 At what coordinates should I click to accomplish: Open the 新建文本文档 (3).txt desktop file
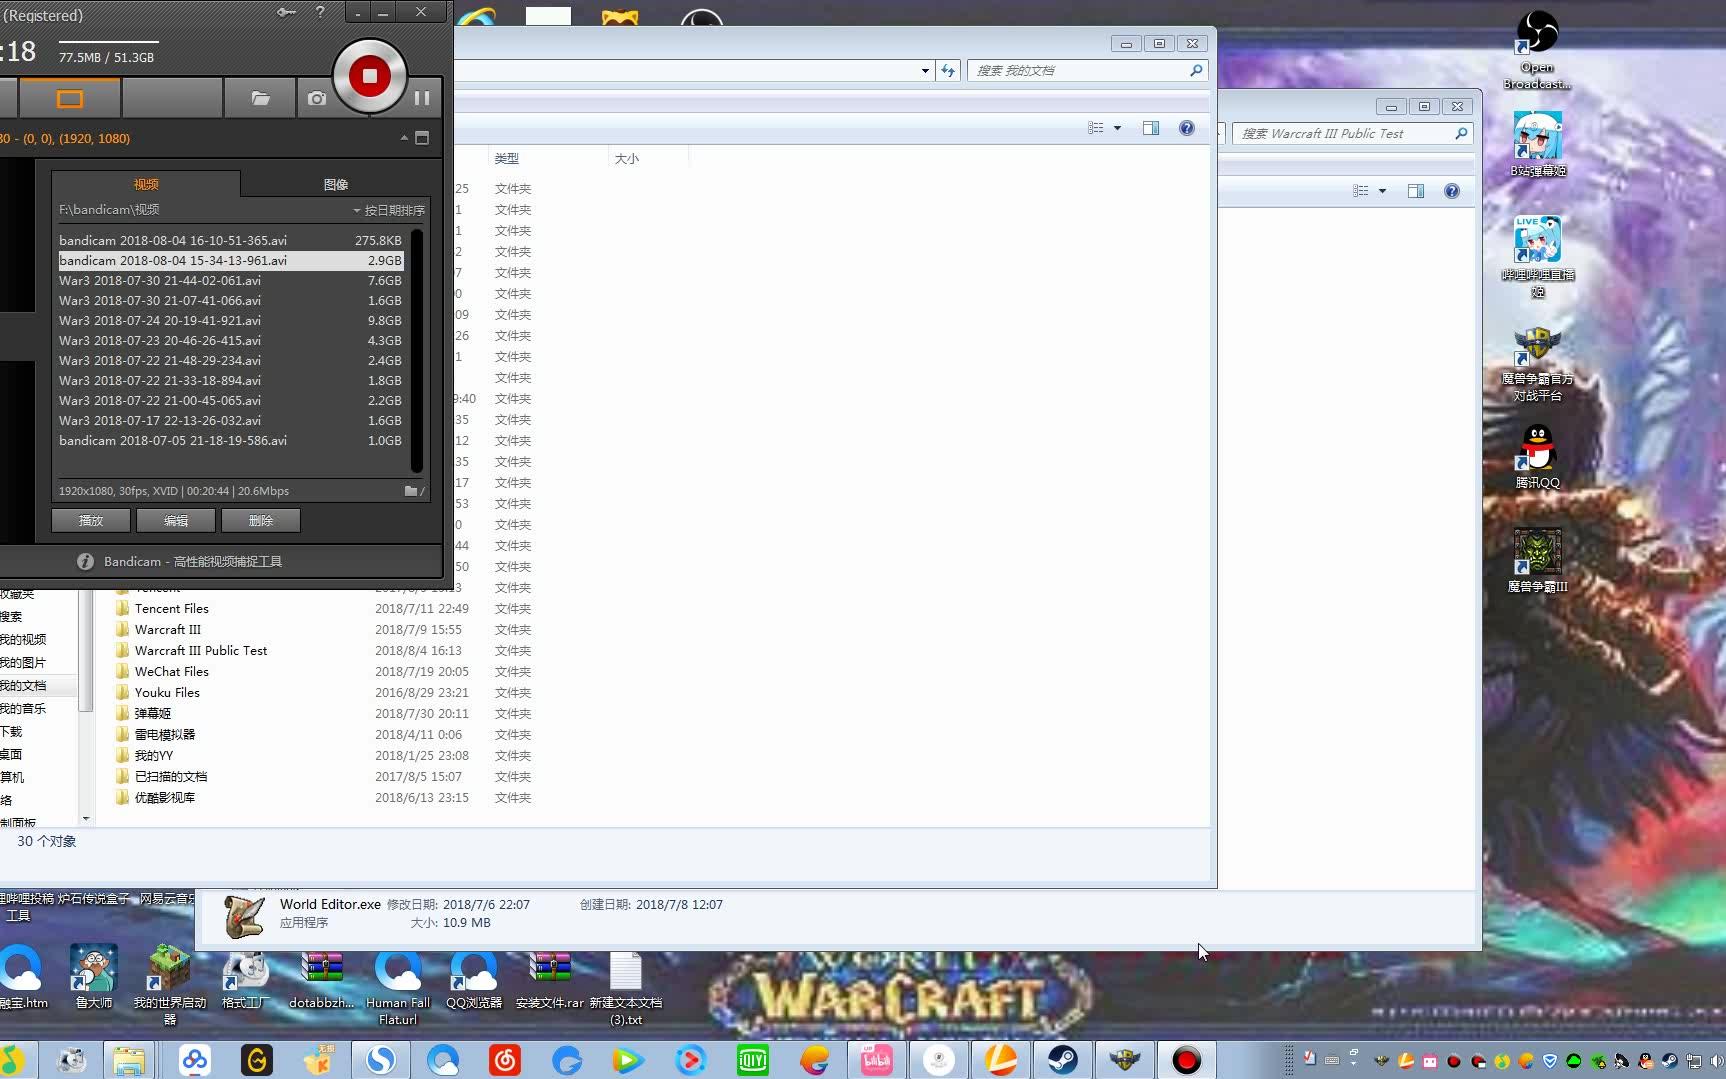(626, 988)
